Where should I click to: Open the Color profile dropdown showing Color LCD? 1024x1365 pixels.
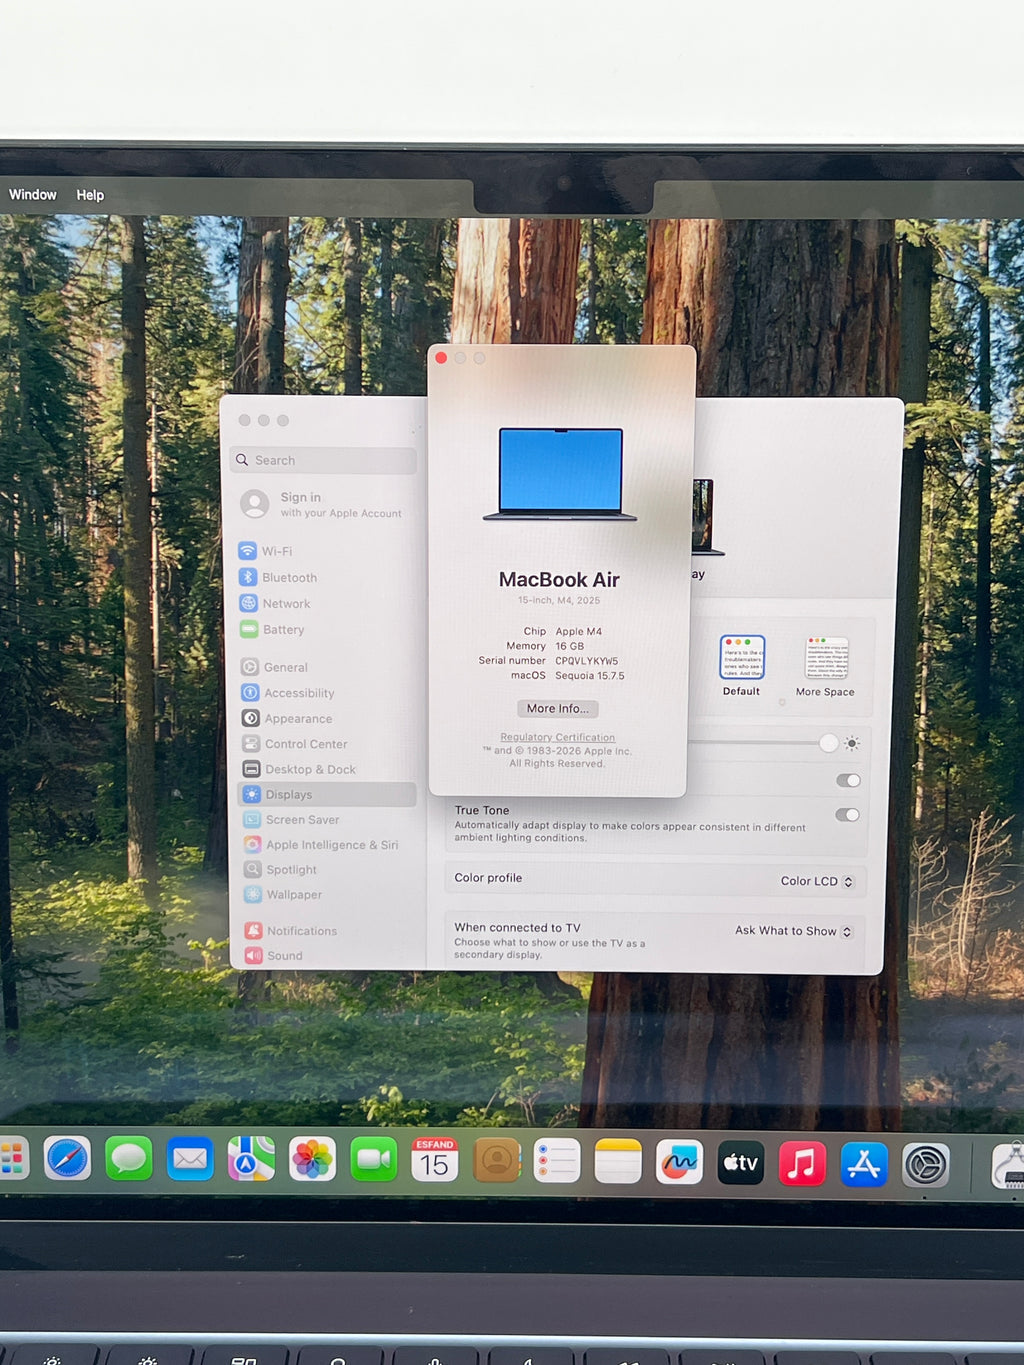point(817,881)
